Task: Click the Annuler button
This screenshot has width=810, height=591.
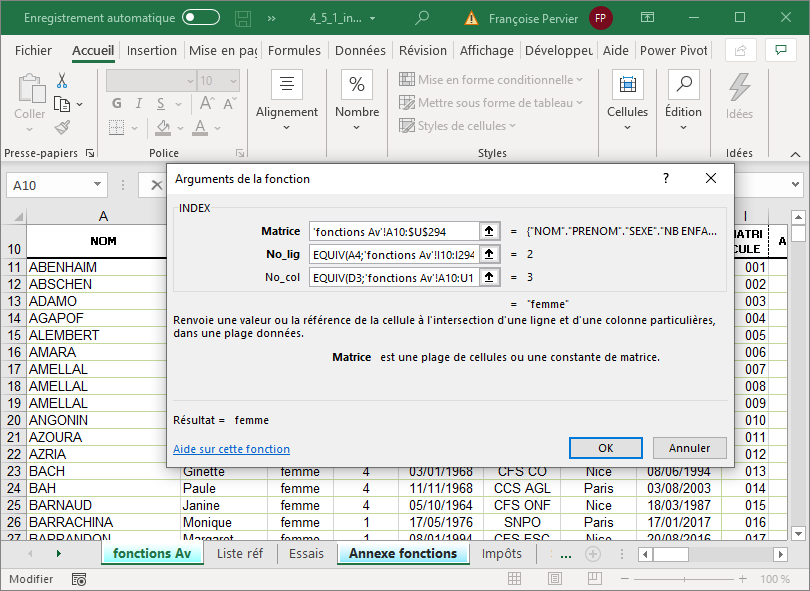Action: 689,448
